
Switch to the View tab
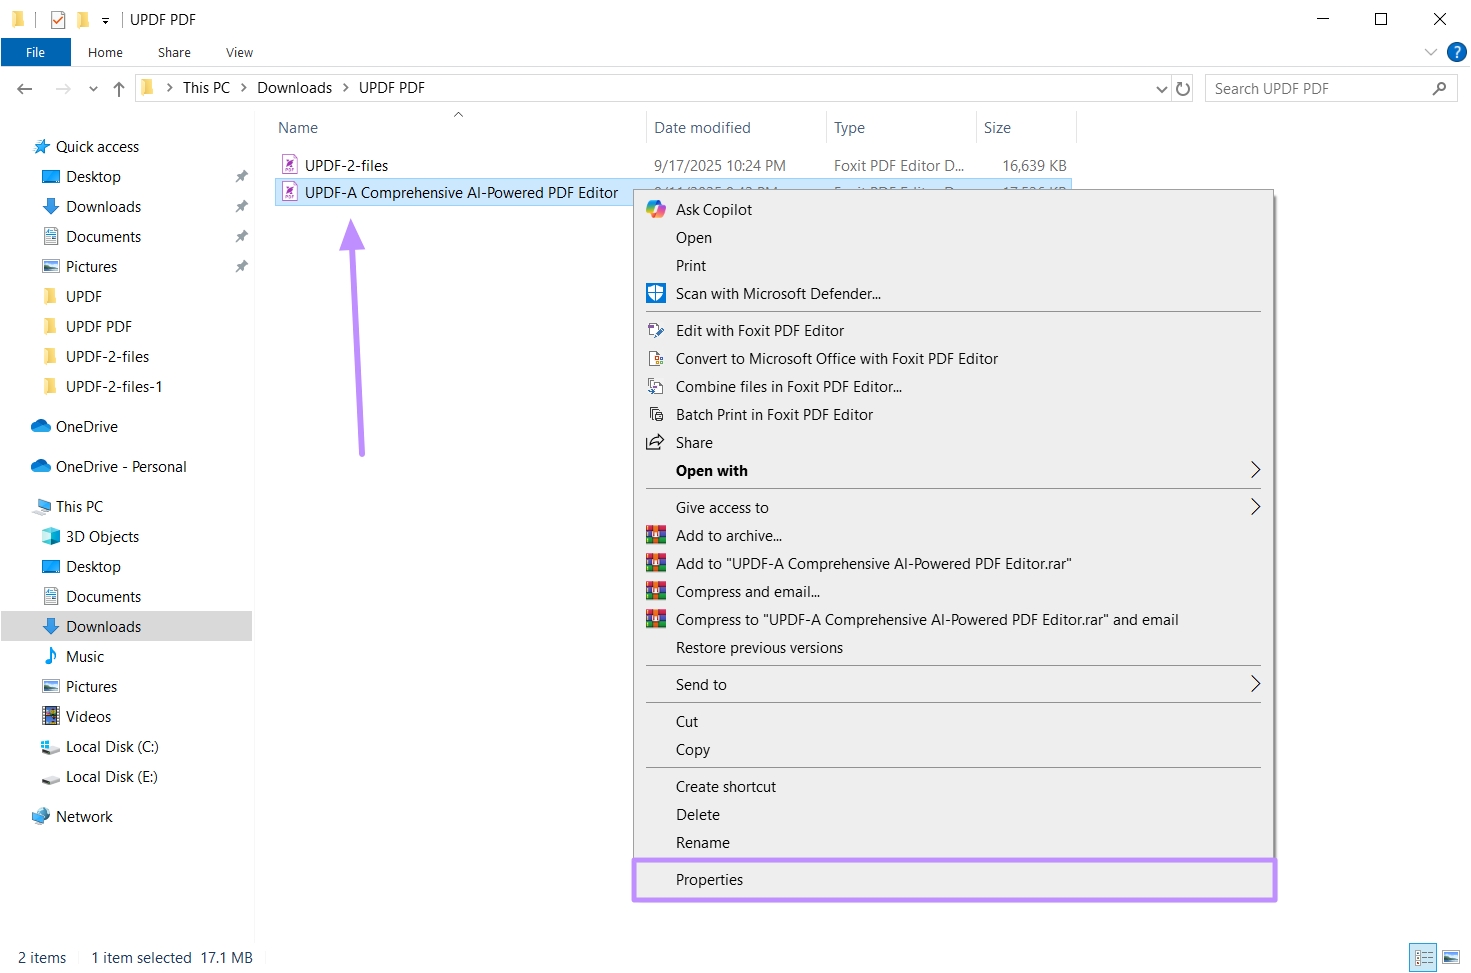[238, 52]
